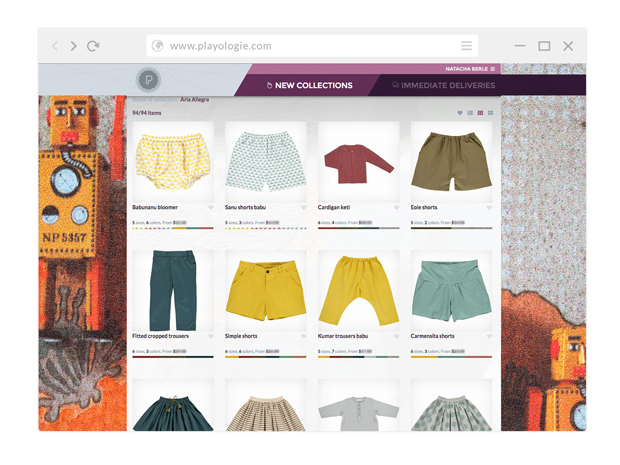Click the 94/94 items count

[147, 113]
